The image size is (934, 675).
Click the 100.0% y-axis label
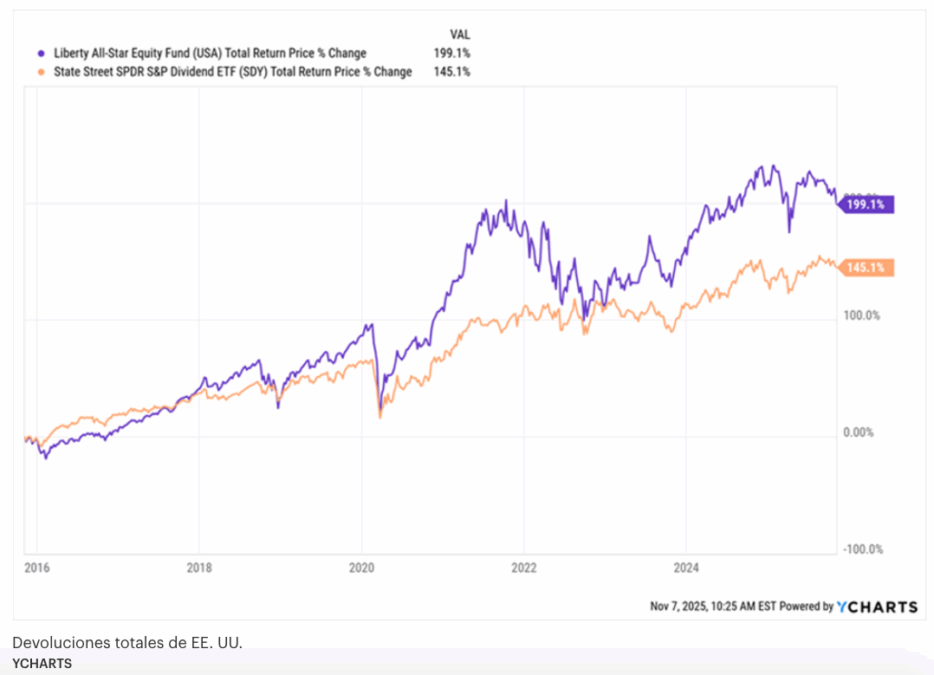click(x=860, y=316)
